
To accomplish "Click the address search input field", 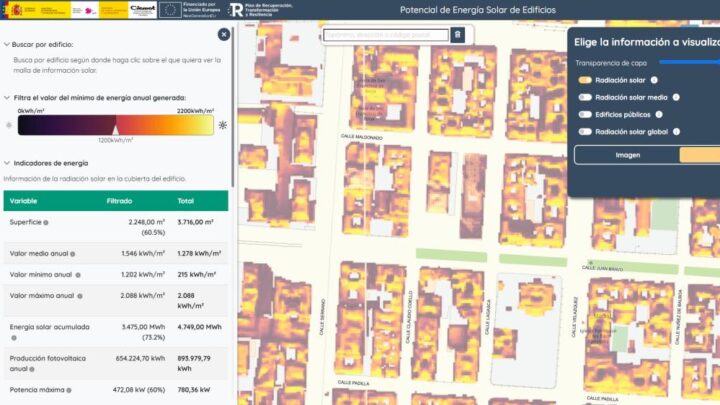I will tap(385, 35).
